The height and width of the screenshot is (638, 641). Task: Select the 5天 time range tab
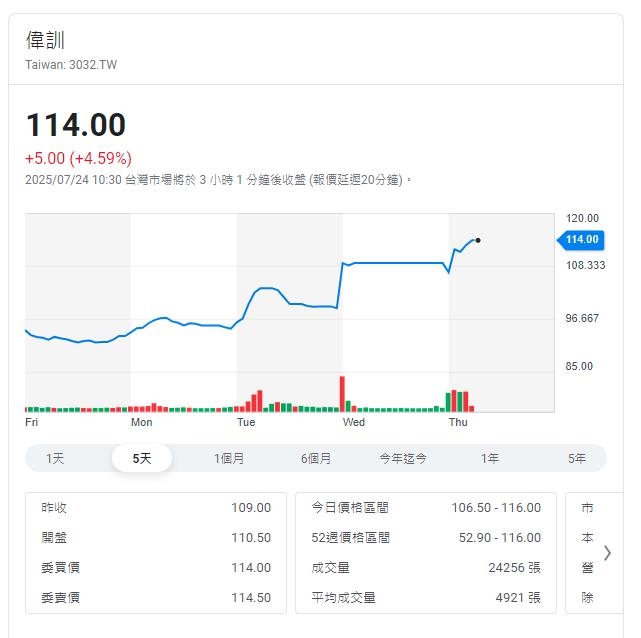point(142,458)
